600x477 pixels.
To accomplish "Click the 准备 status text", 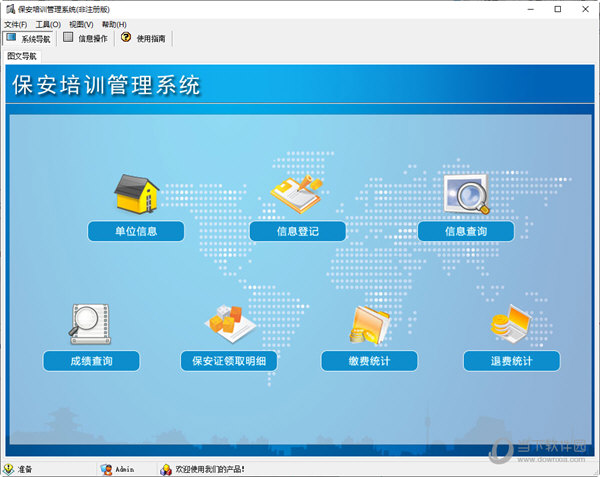I will [25, 469].
